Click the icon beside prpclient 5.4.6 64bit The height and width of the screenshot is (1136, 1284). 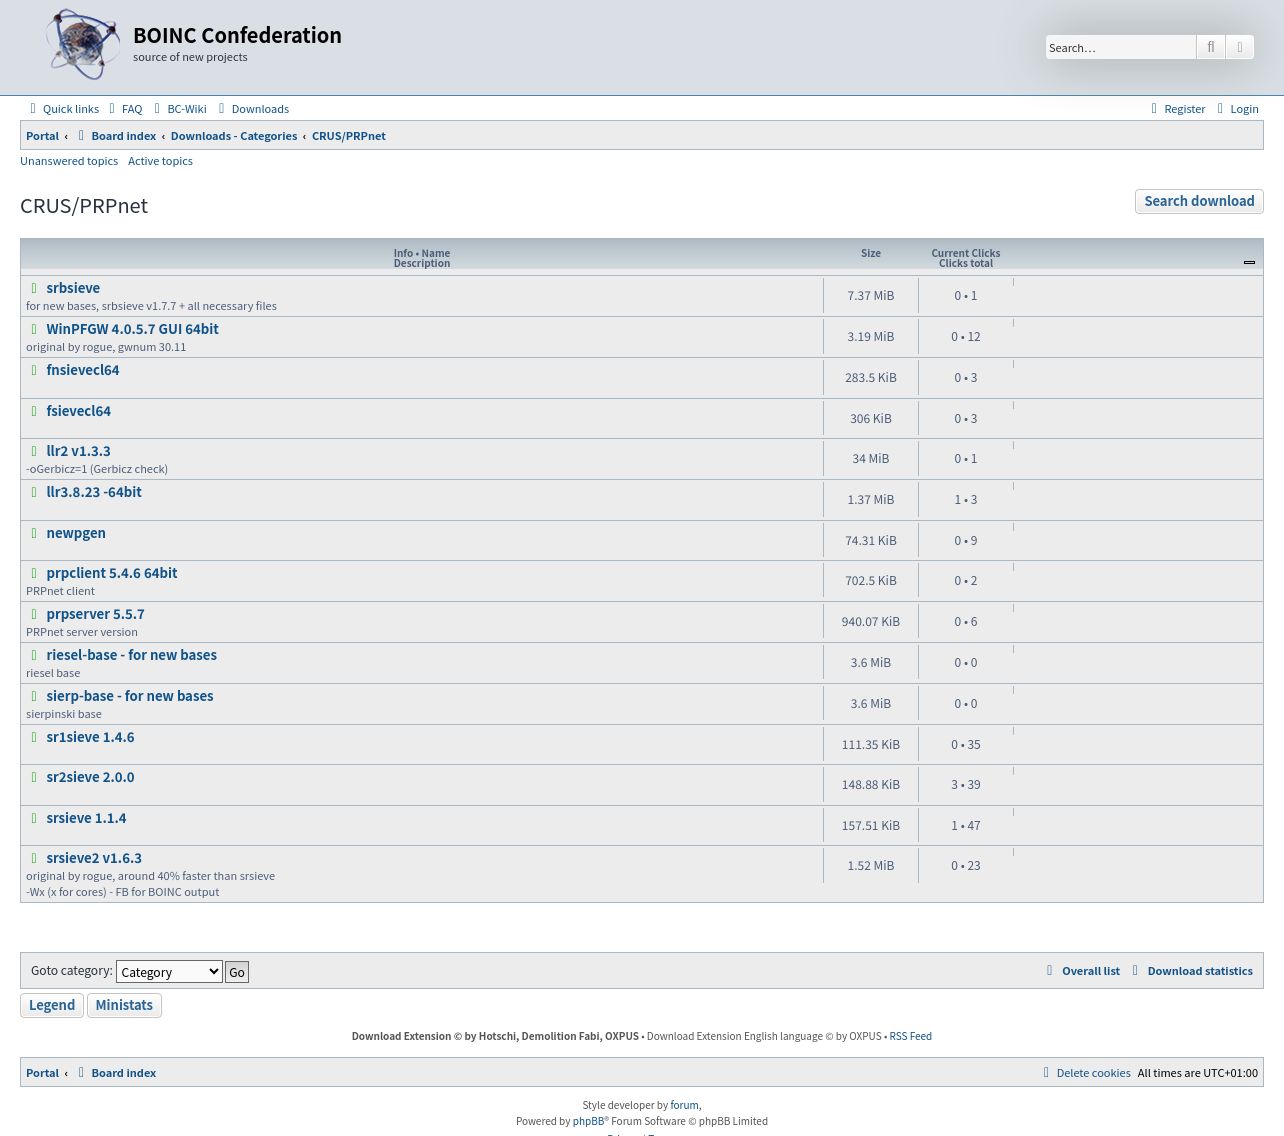click(x=34, y=573)
